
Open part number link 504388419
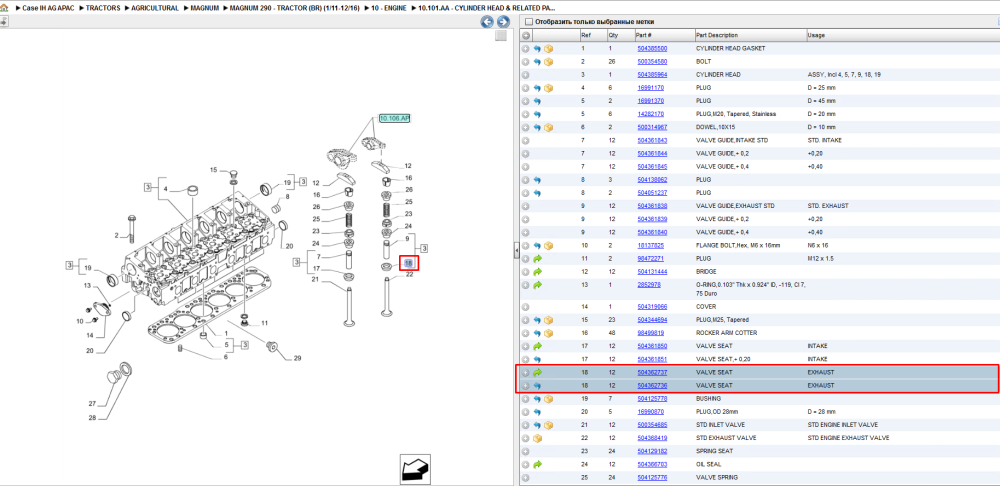tap(652, 438)
